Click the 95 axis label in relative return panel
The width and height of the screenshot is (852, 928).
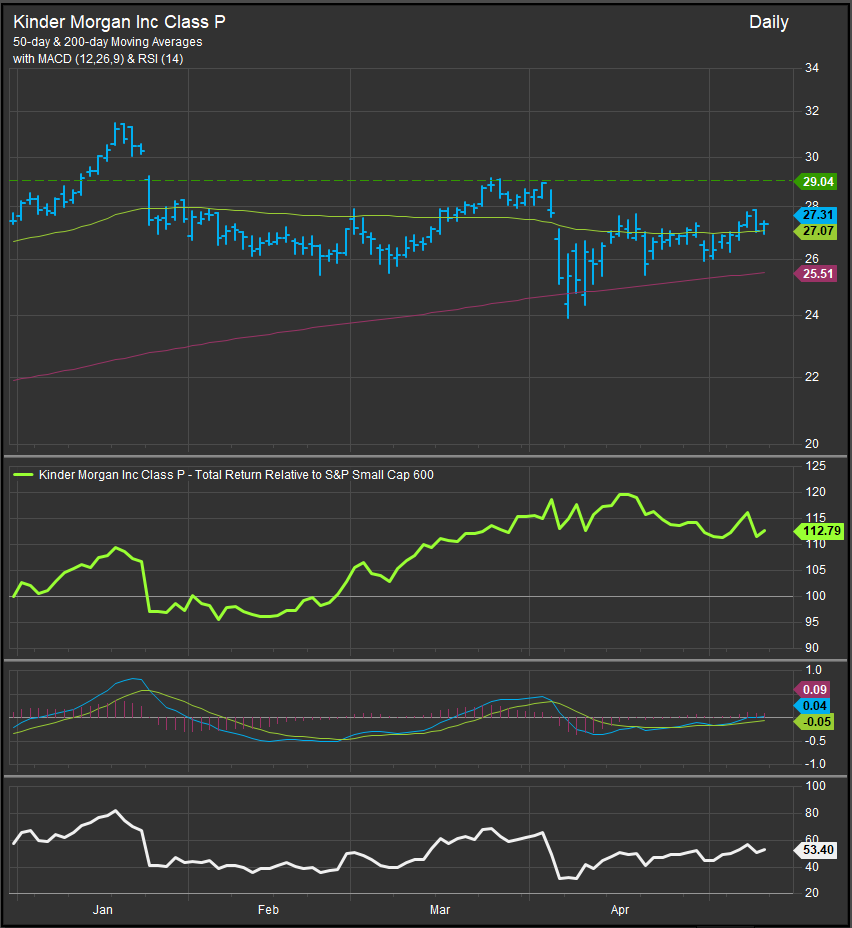[812, 622]
